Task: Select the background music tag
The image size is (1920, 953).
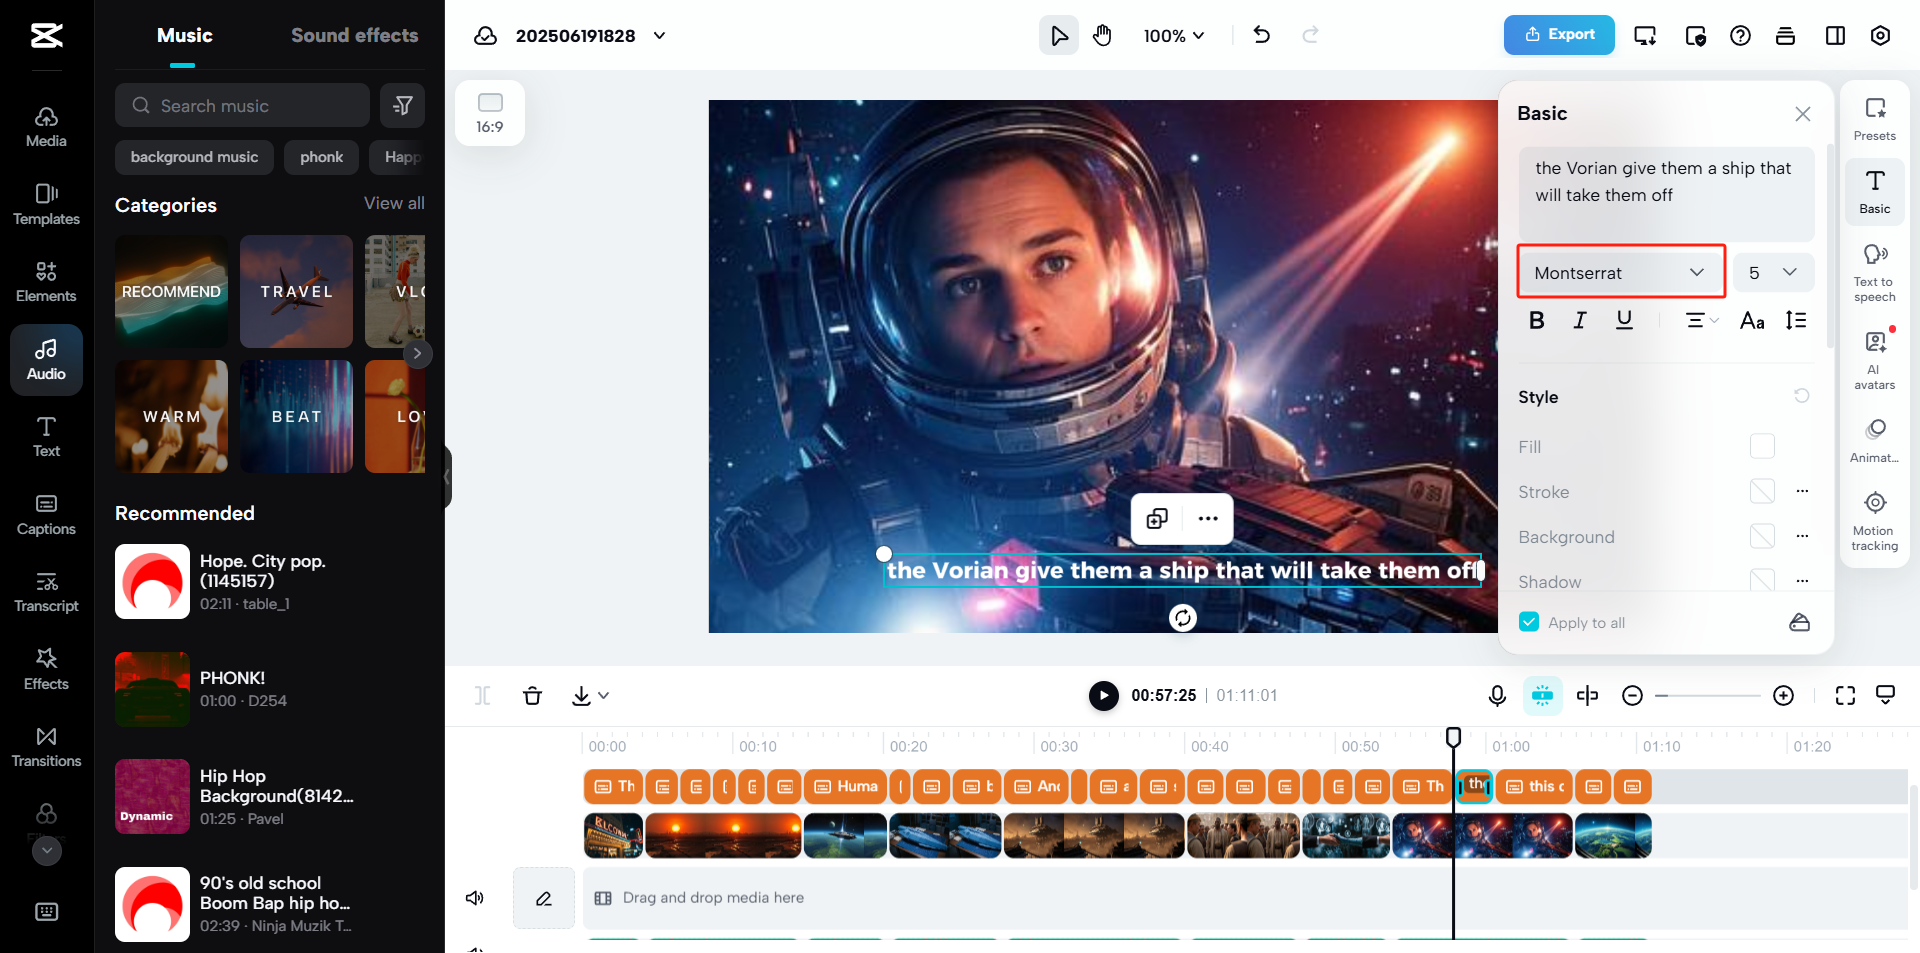Action: click(x=194, y=157)
